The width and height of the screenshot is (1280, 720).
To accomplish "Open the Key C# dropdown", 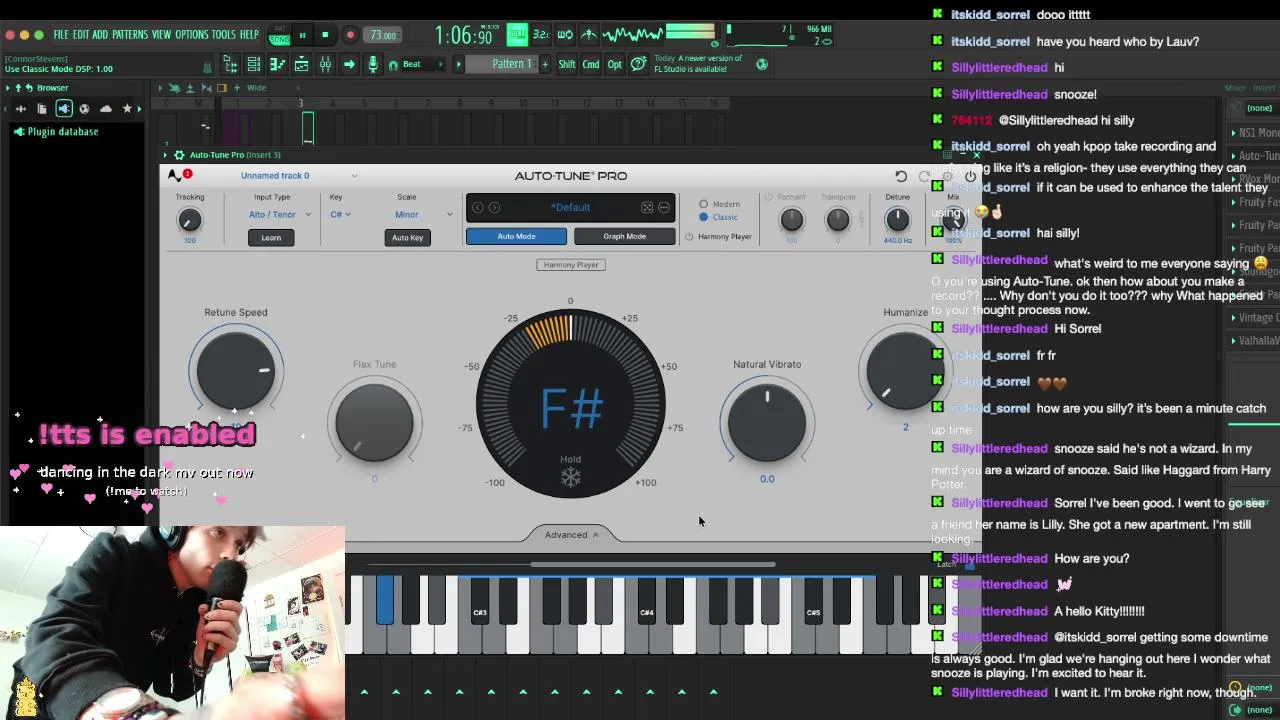I will [341, 214].
